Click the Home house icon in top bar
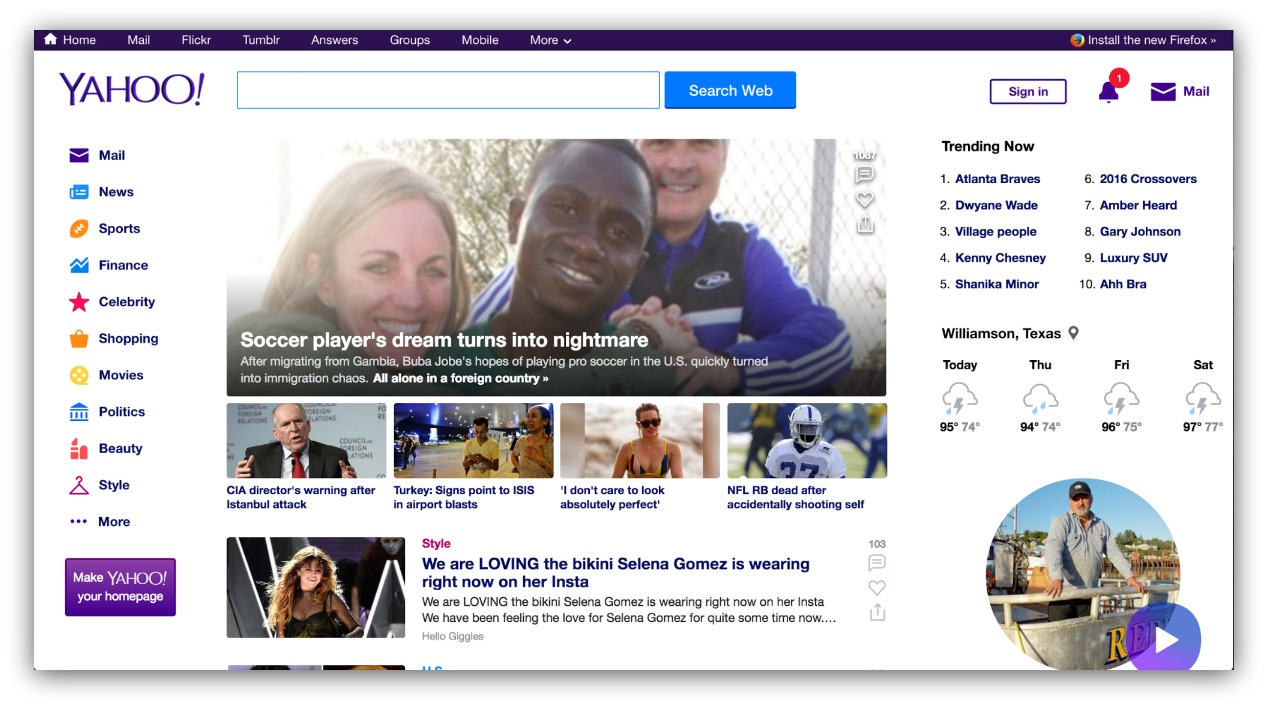The width and height of the screenshot is (1268, 708). 50,40
